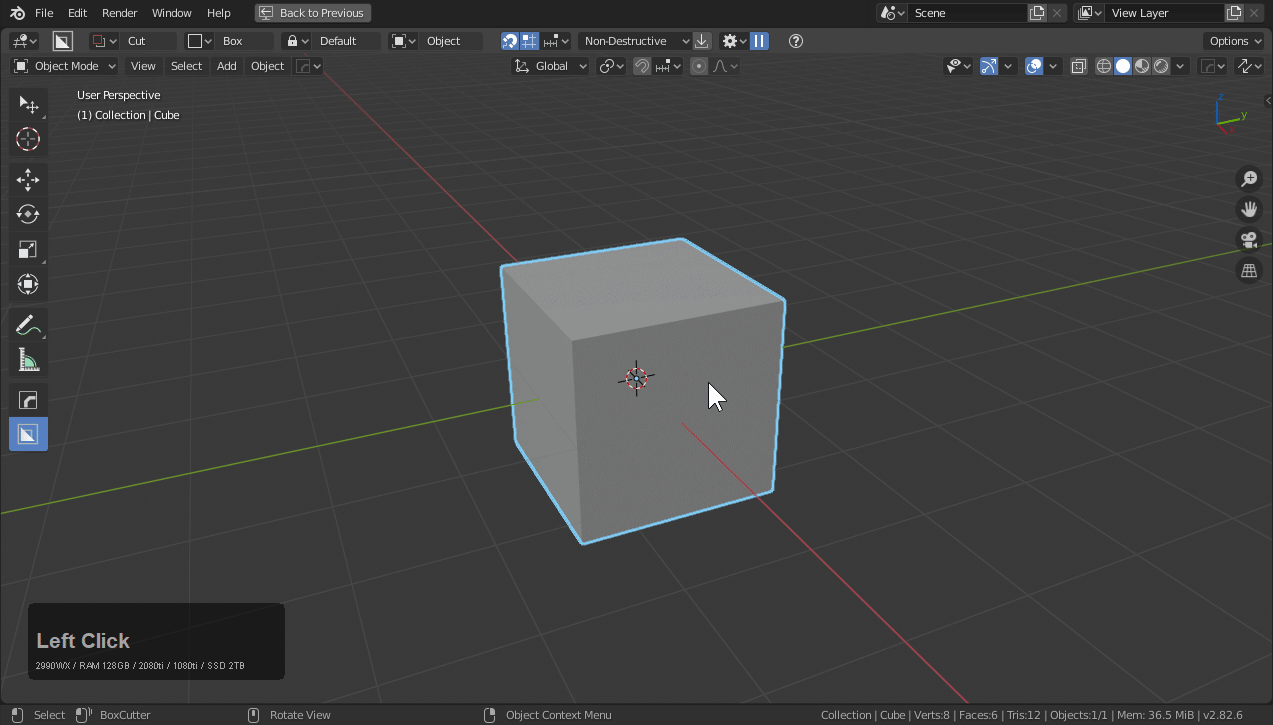Viewport: 1273px width, 725px height.
Task: Select the Measure tool
Action: 28,361
